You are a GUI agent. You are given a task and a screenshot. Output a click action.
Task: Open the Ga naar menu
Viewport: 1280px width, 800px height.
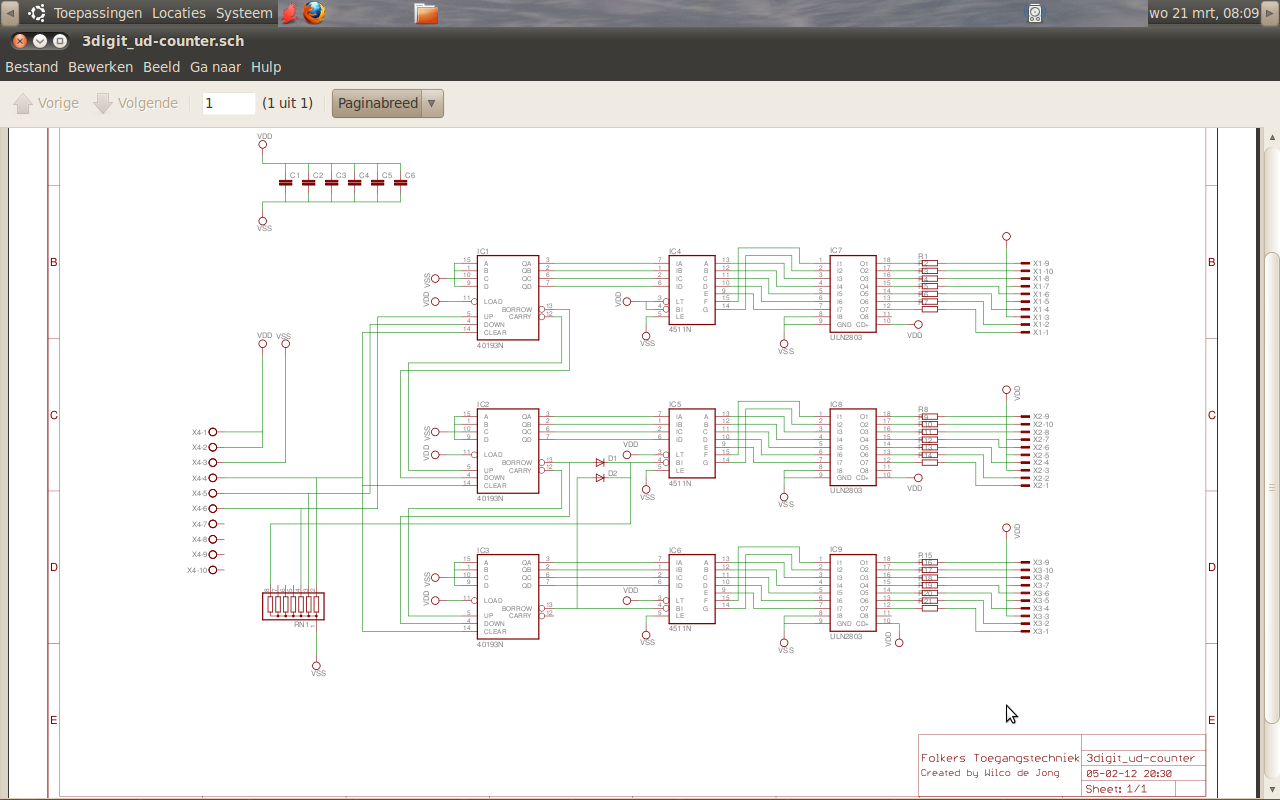pos(216,67)
